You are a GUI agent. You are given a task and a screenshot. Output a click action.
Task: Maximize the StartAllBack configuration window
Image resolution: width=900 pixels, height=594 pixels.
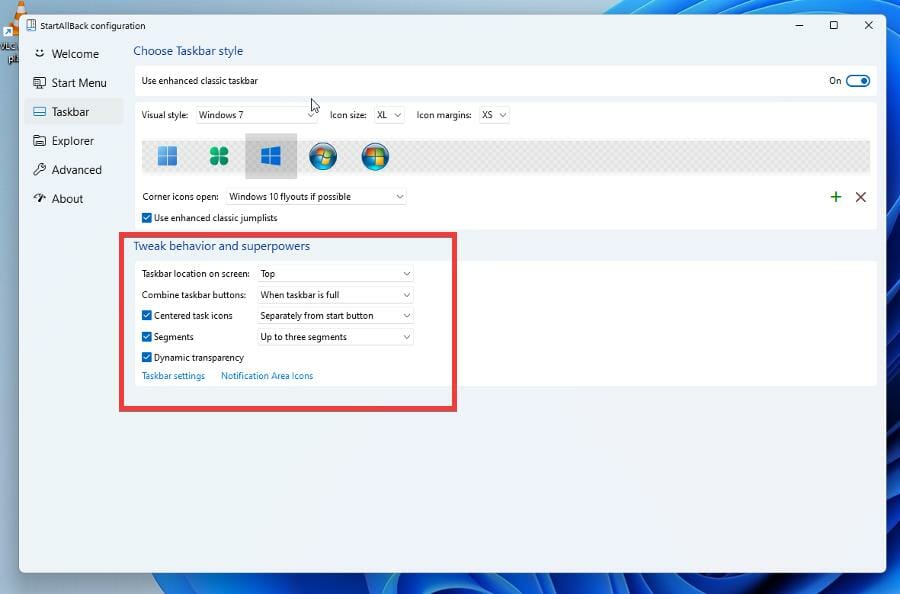coord(834,25)
